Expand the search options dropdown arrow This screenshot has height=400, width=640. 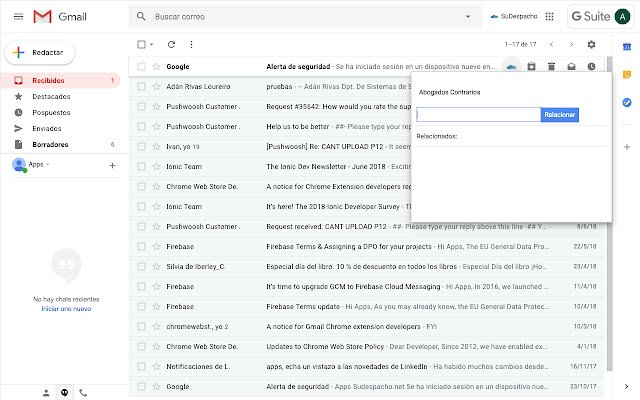click(468, 16)
